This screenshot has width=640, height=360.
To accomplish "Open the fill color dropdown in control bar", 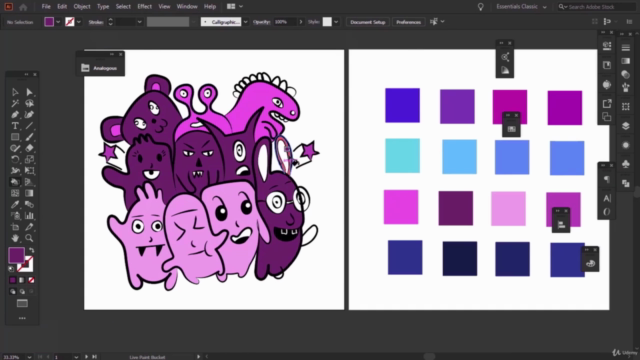I will 58,22.
